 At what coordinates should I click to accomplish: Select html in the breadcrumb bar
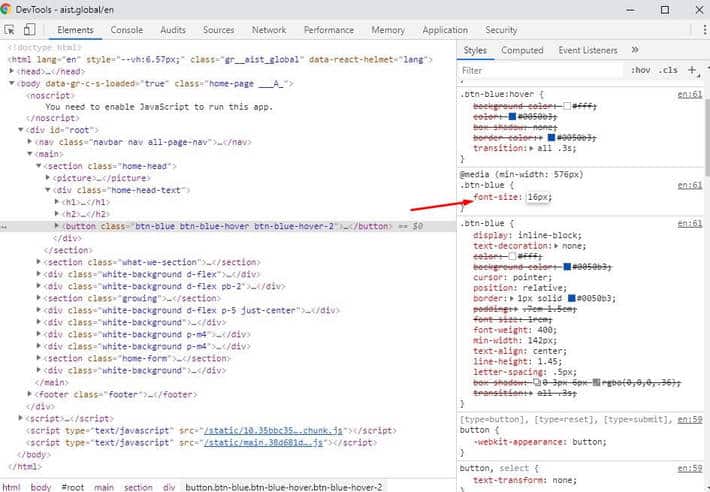11,487
